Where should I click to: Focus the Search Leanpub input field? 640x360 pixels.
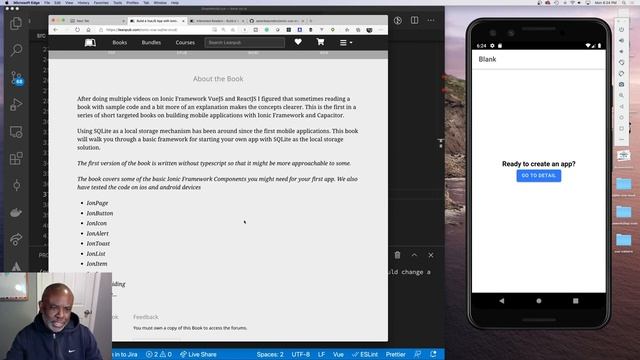tap(244, 42)
